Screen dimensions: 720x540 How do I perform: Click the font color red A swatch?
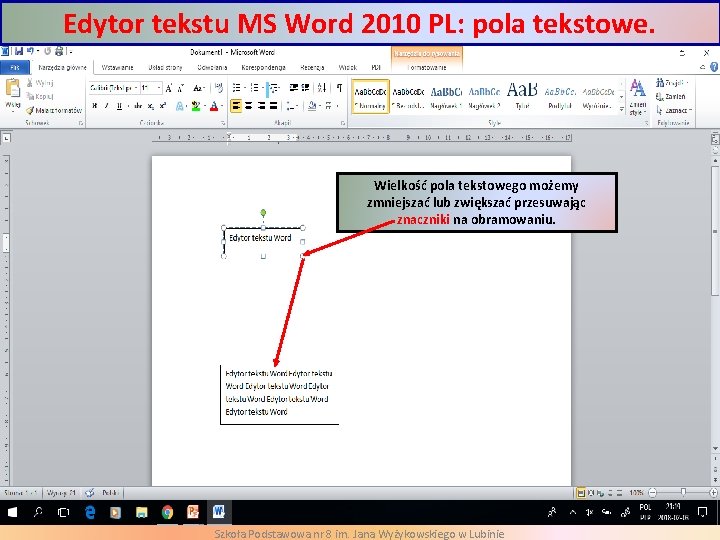(214, 106)
